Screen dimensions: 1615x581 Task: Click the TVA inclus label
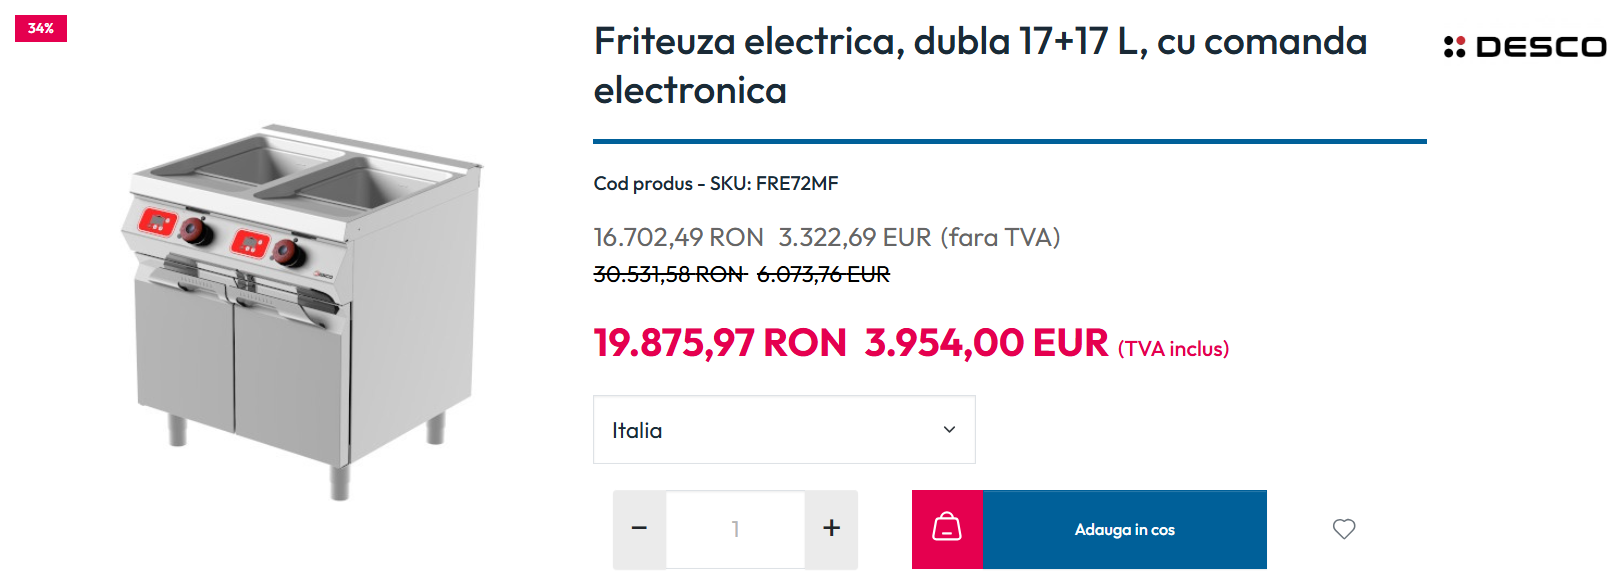(1173, 349)
